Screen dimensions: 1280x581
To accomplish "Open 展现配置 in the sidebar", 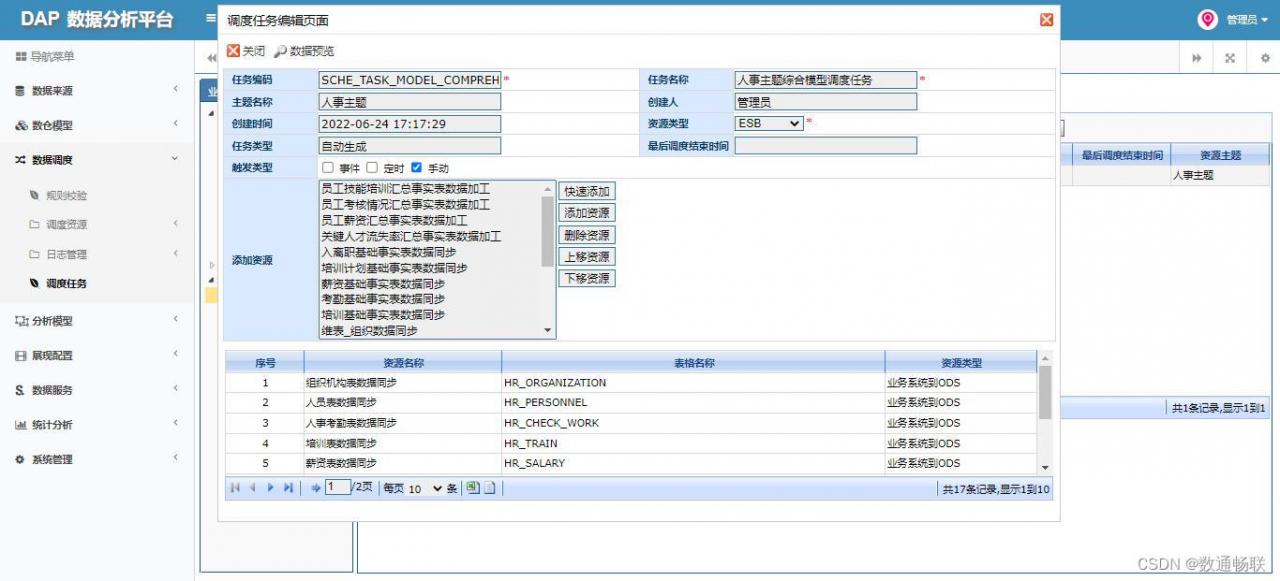I will pyautogui.click(x=97, y=355).
